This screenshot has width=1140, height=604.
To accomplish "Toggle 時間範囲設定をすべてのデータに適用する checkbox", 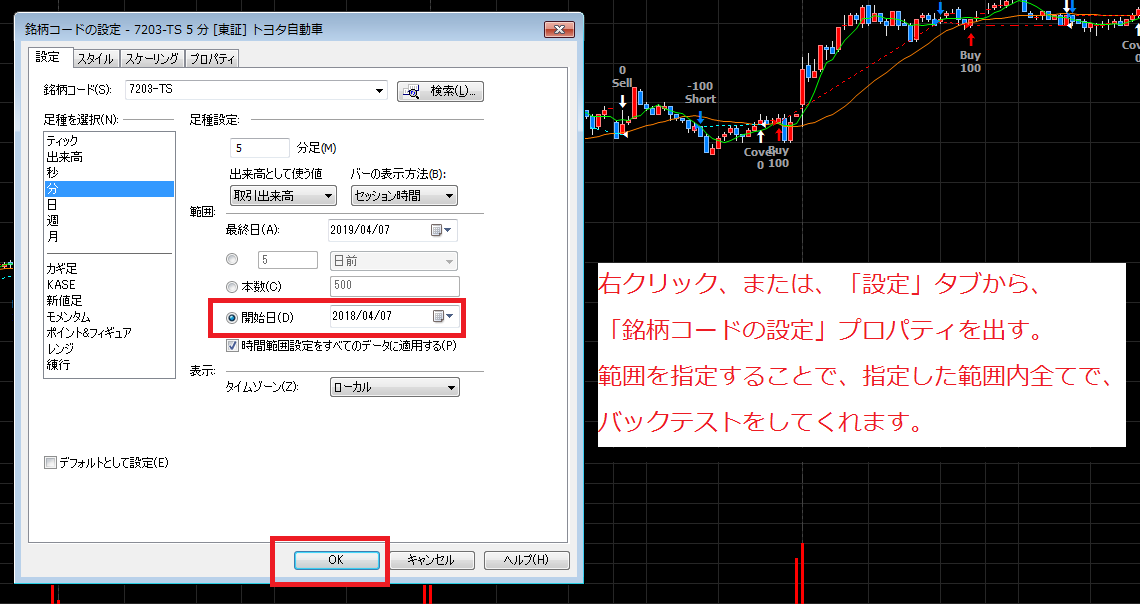I will pos(232,346).
